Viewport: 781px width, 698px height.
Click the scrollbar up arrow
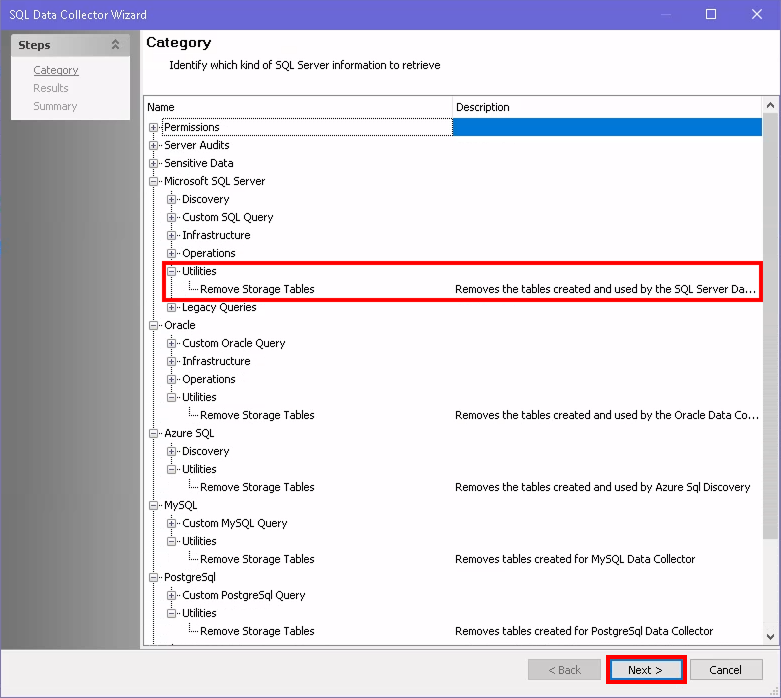[770, 105]
